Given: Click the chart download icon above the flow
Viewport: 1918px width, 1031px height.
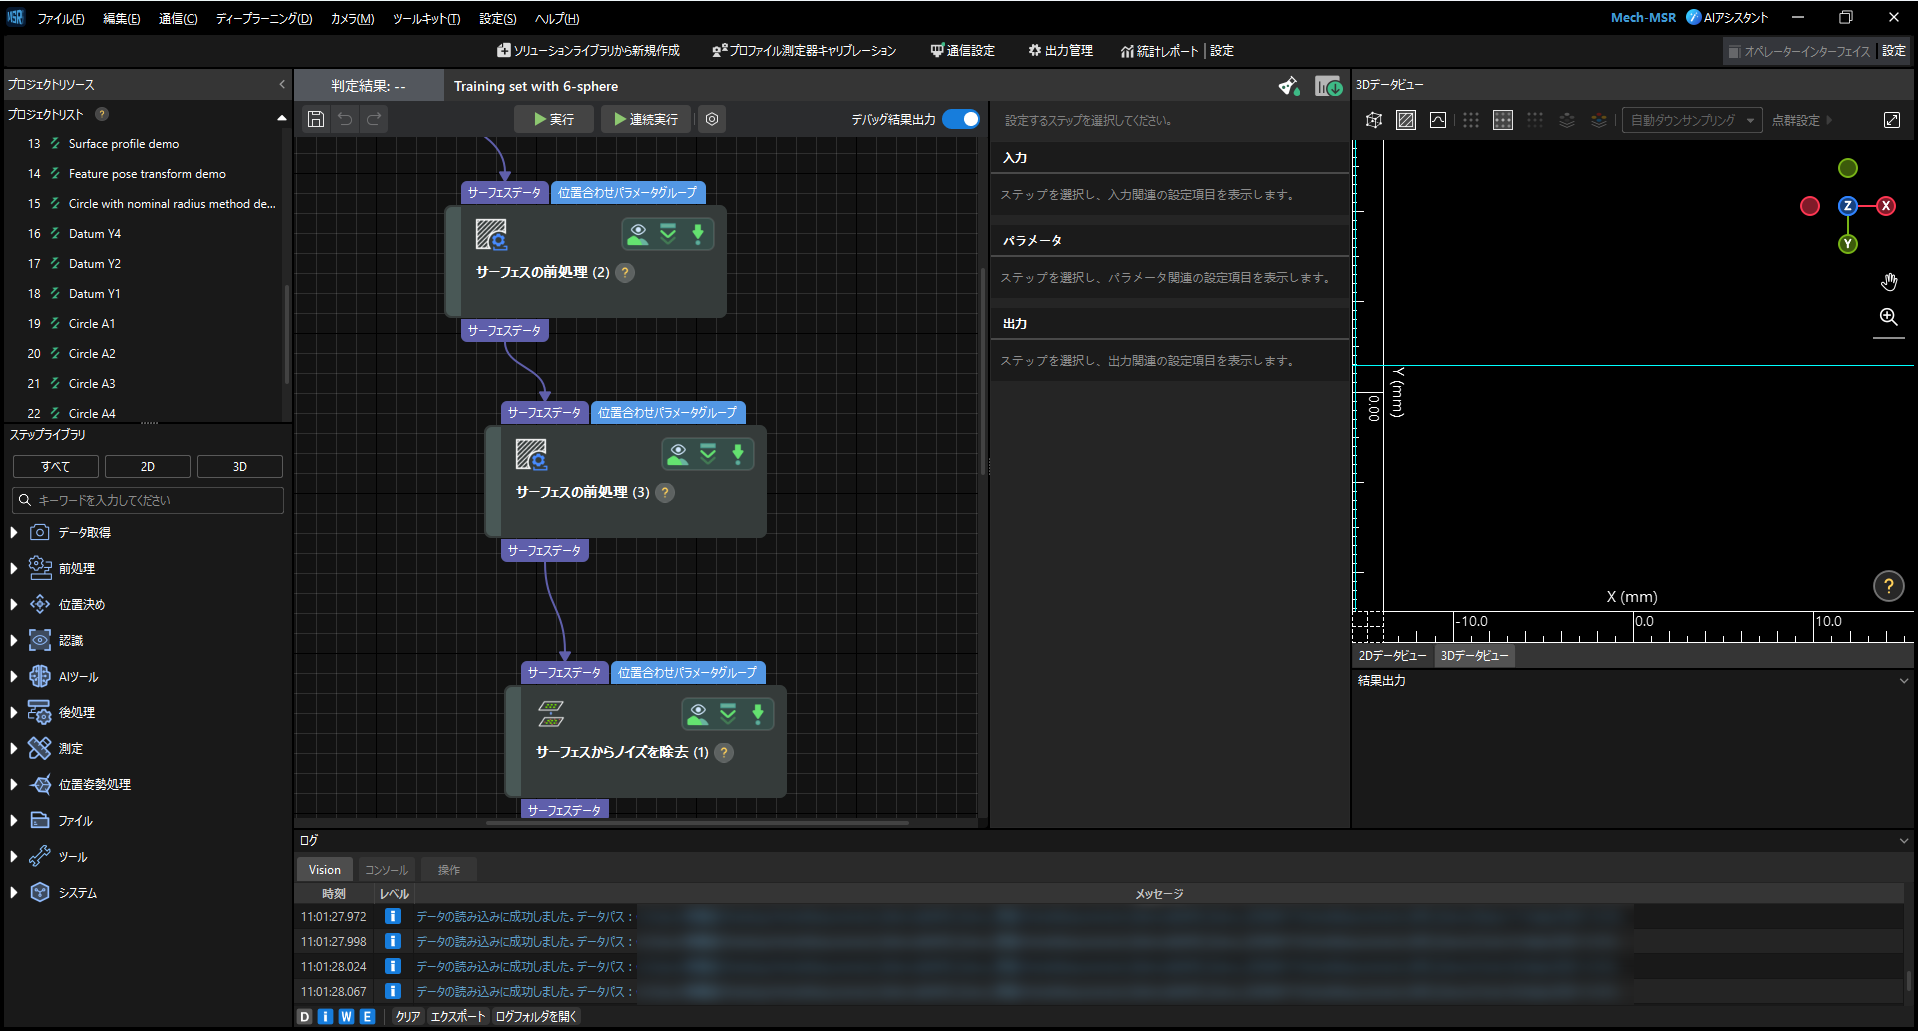Looking at the screenshot, I should pyautogui.click(x=1328, y=86).
